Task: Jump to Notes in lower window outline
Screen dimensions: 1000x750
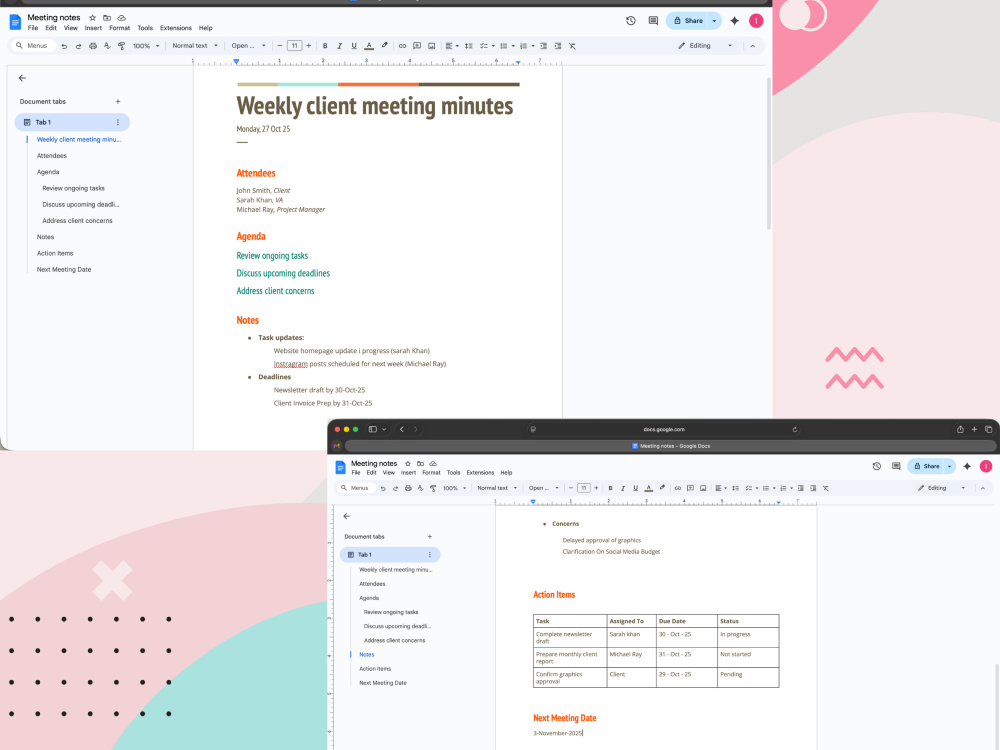Action: pos(367,655)
